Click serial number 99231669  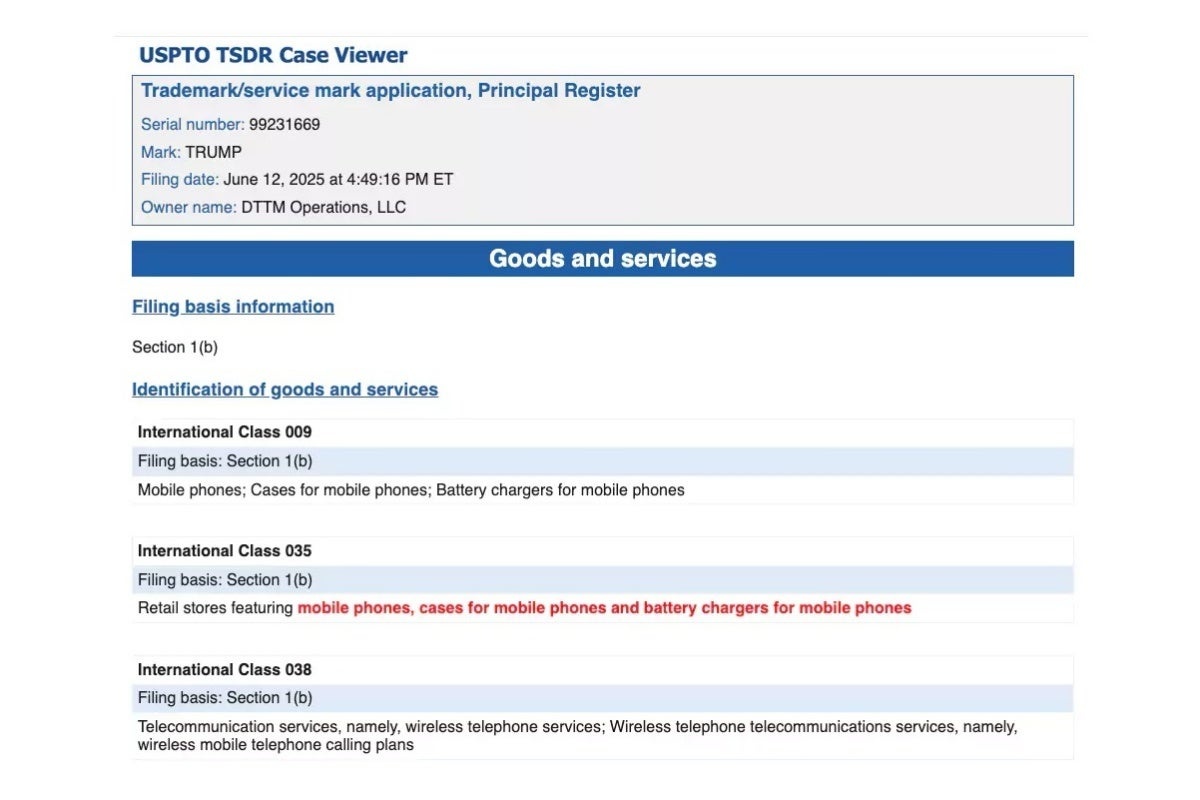(x=284, y=125)
